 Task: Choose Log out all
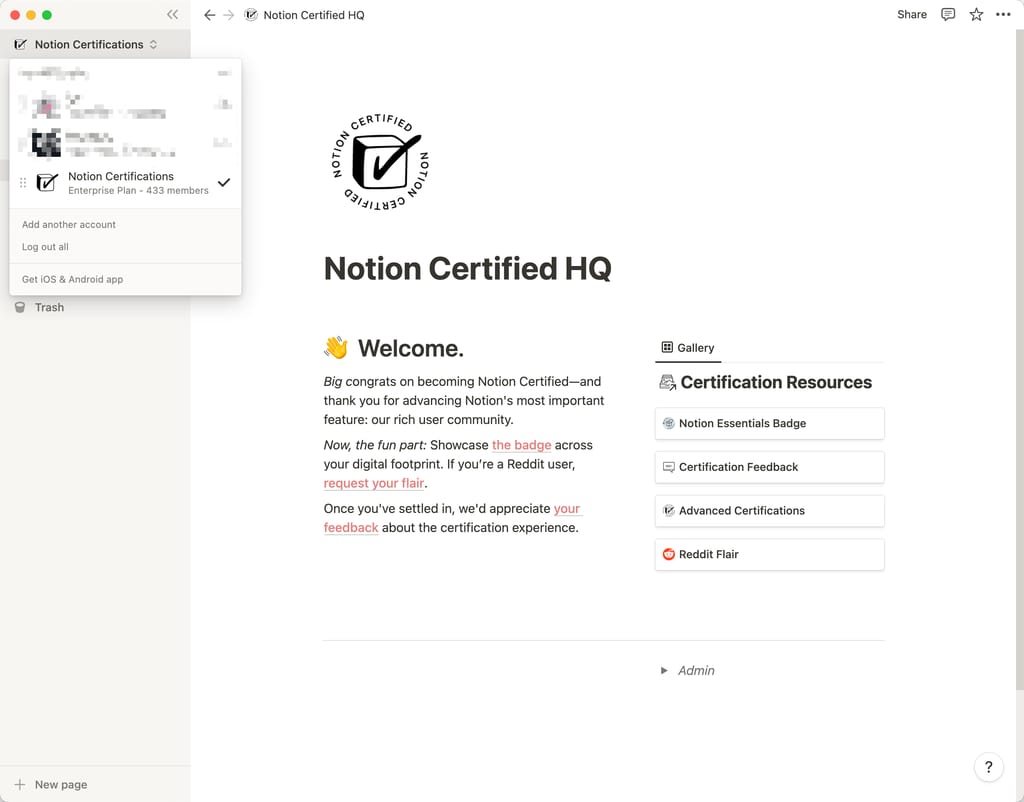[x=45, y=247]
